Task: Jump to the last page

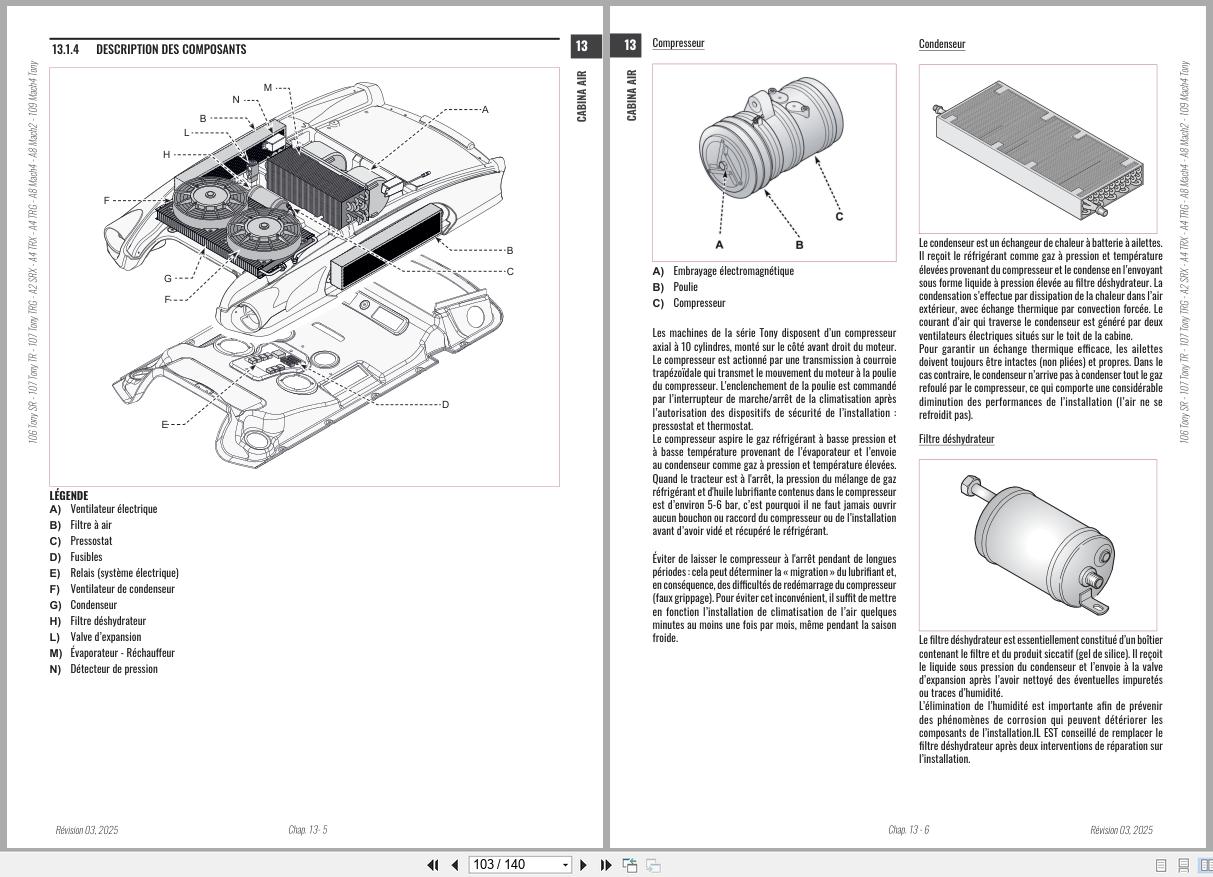Action: pyautogui.click(x=605, y=865)
